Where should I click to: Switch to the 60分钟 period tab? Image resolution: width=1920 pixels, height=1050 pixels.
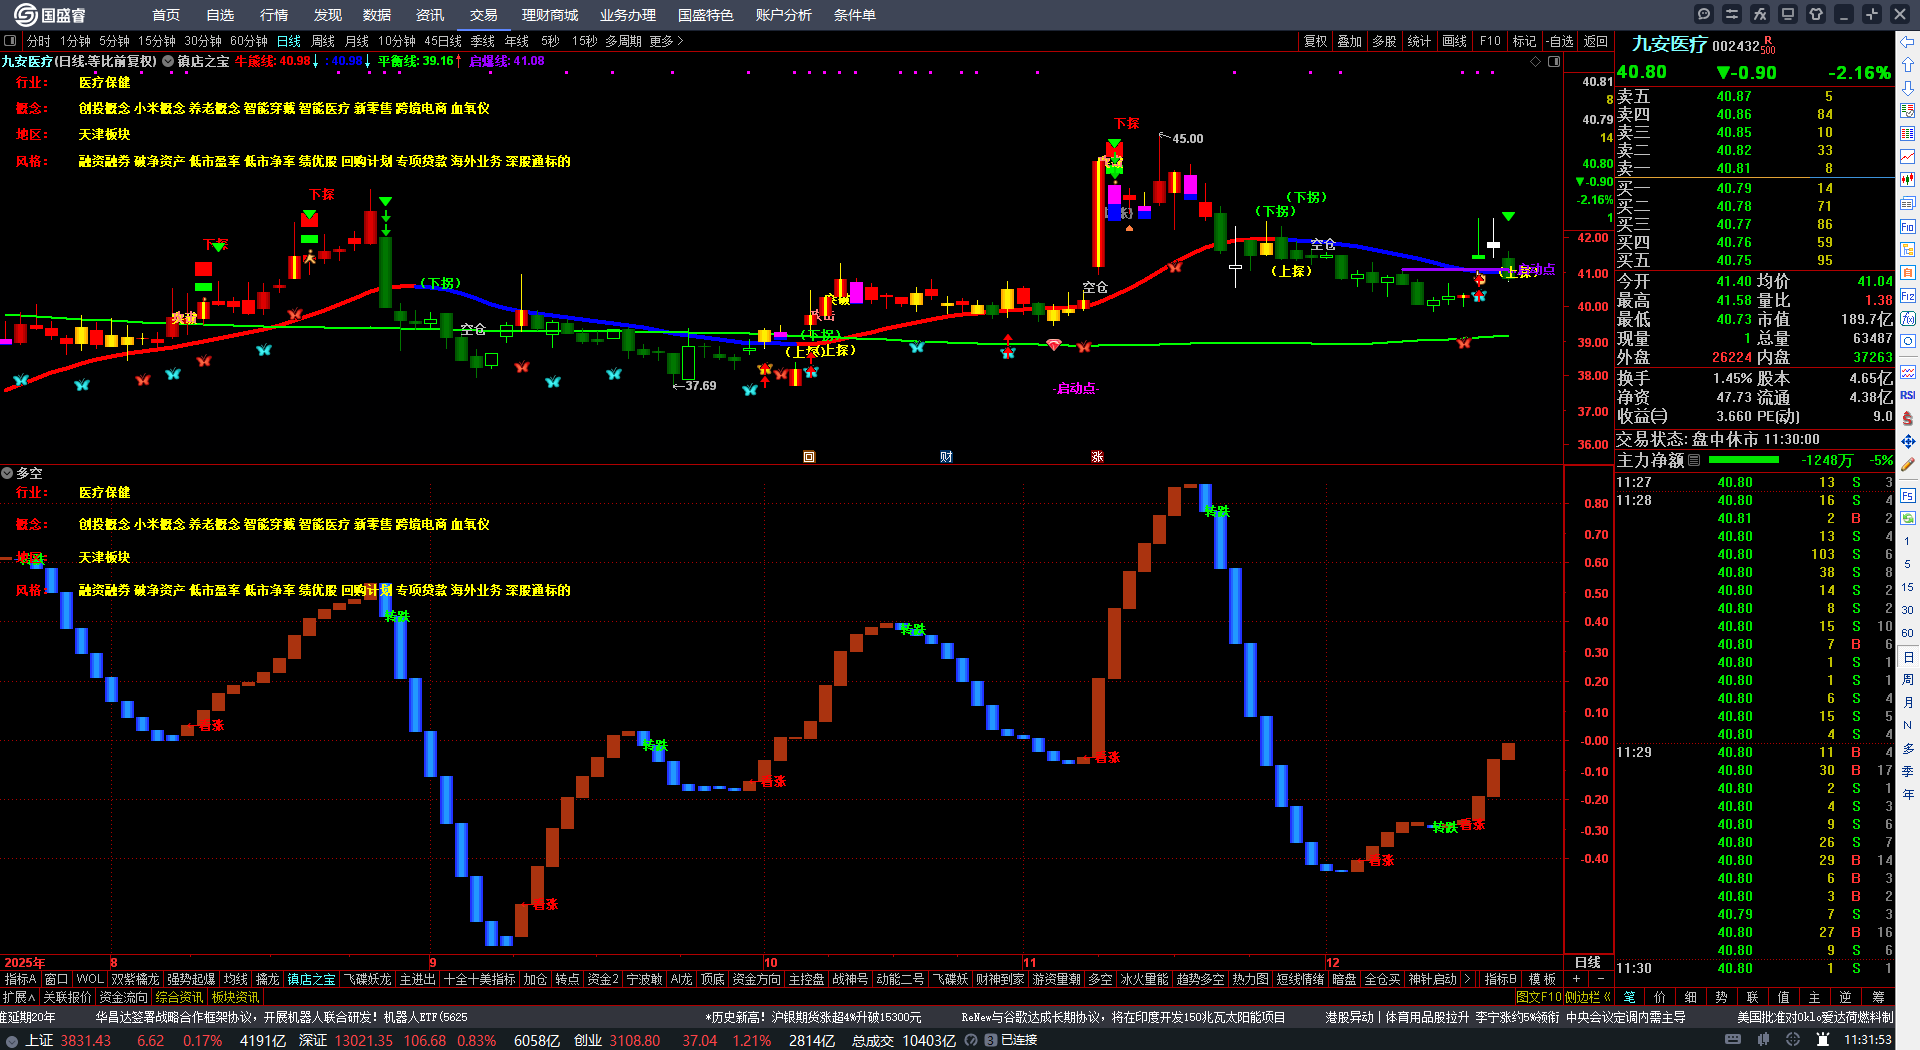[249, 41]
